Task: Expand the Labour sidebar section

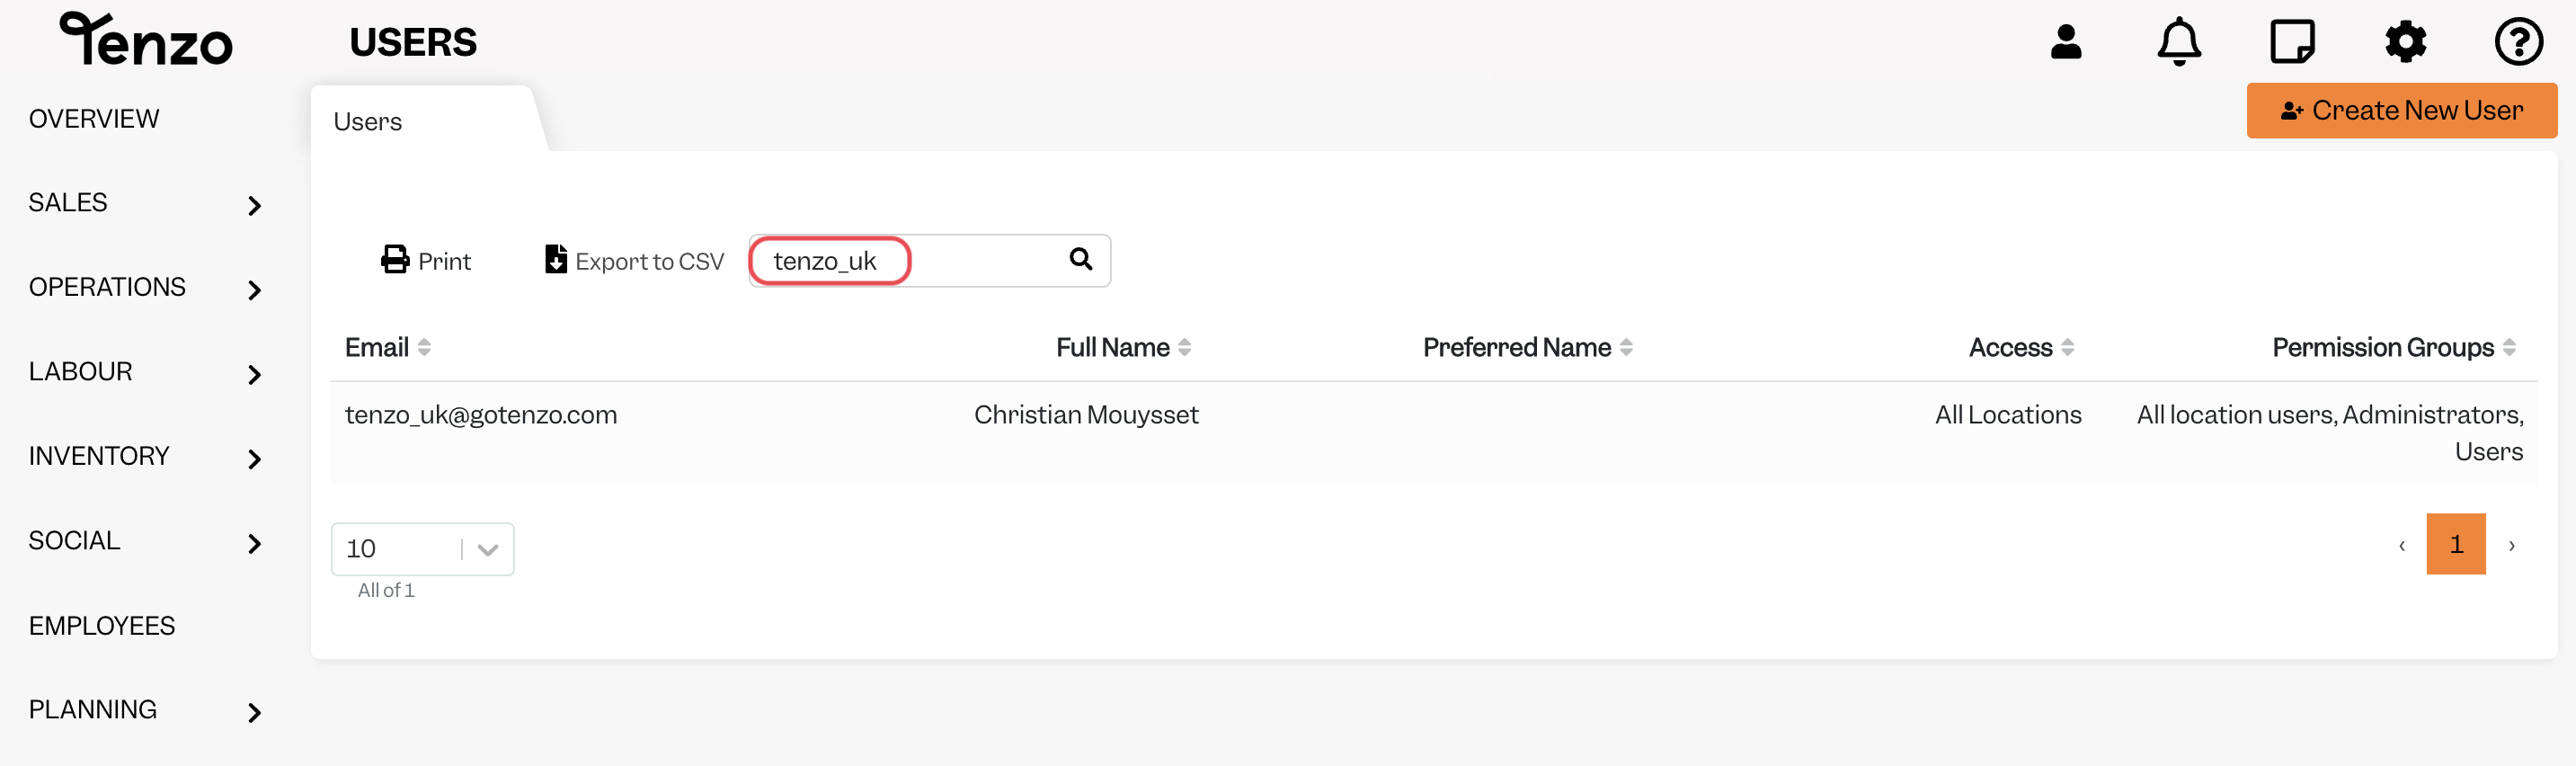Action: coord(145,372)
